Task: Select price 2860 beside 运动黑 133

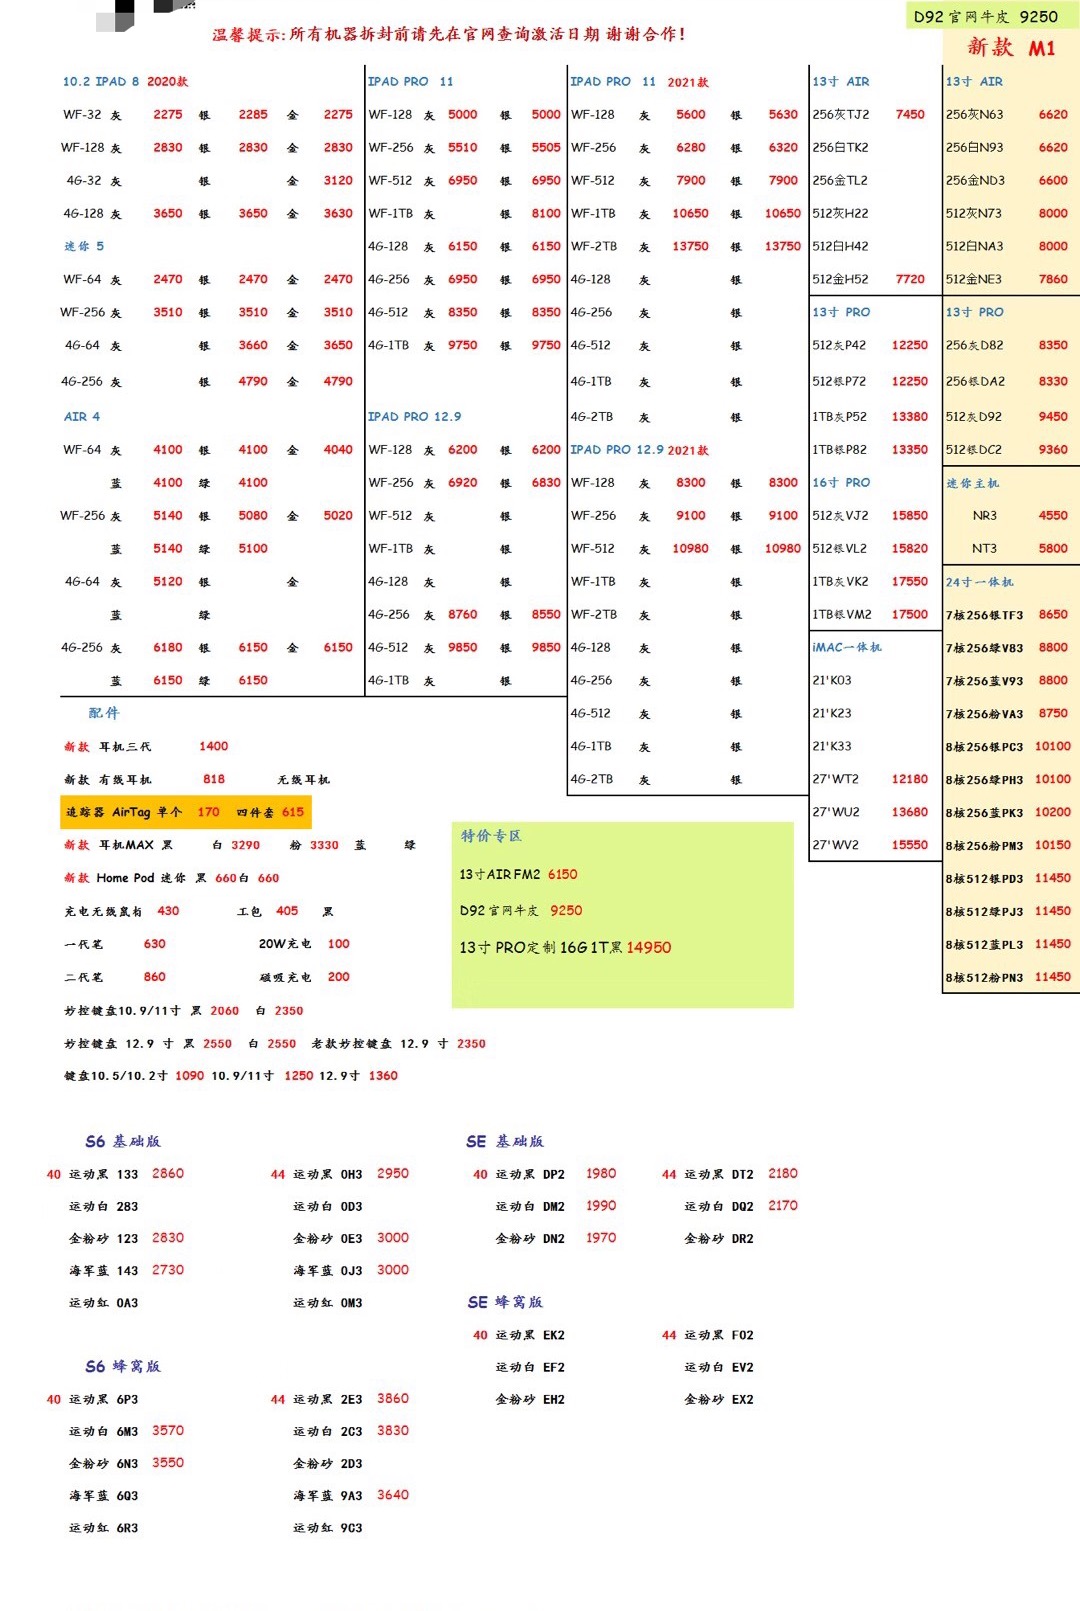Action: pos(168,1173)
